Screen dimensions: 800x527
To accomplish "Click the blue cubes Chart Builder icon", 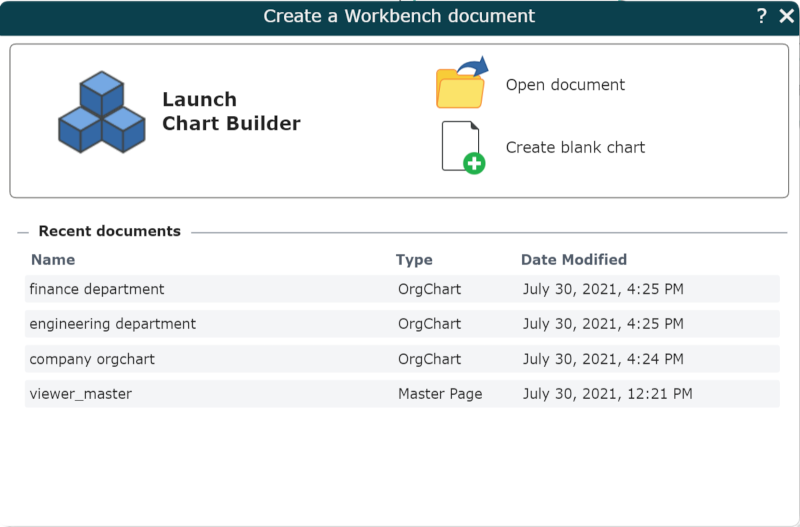I will 101,112.
